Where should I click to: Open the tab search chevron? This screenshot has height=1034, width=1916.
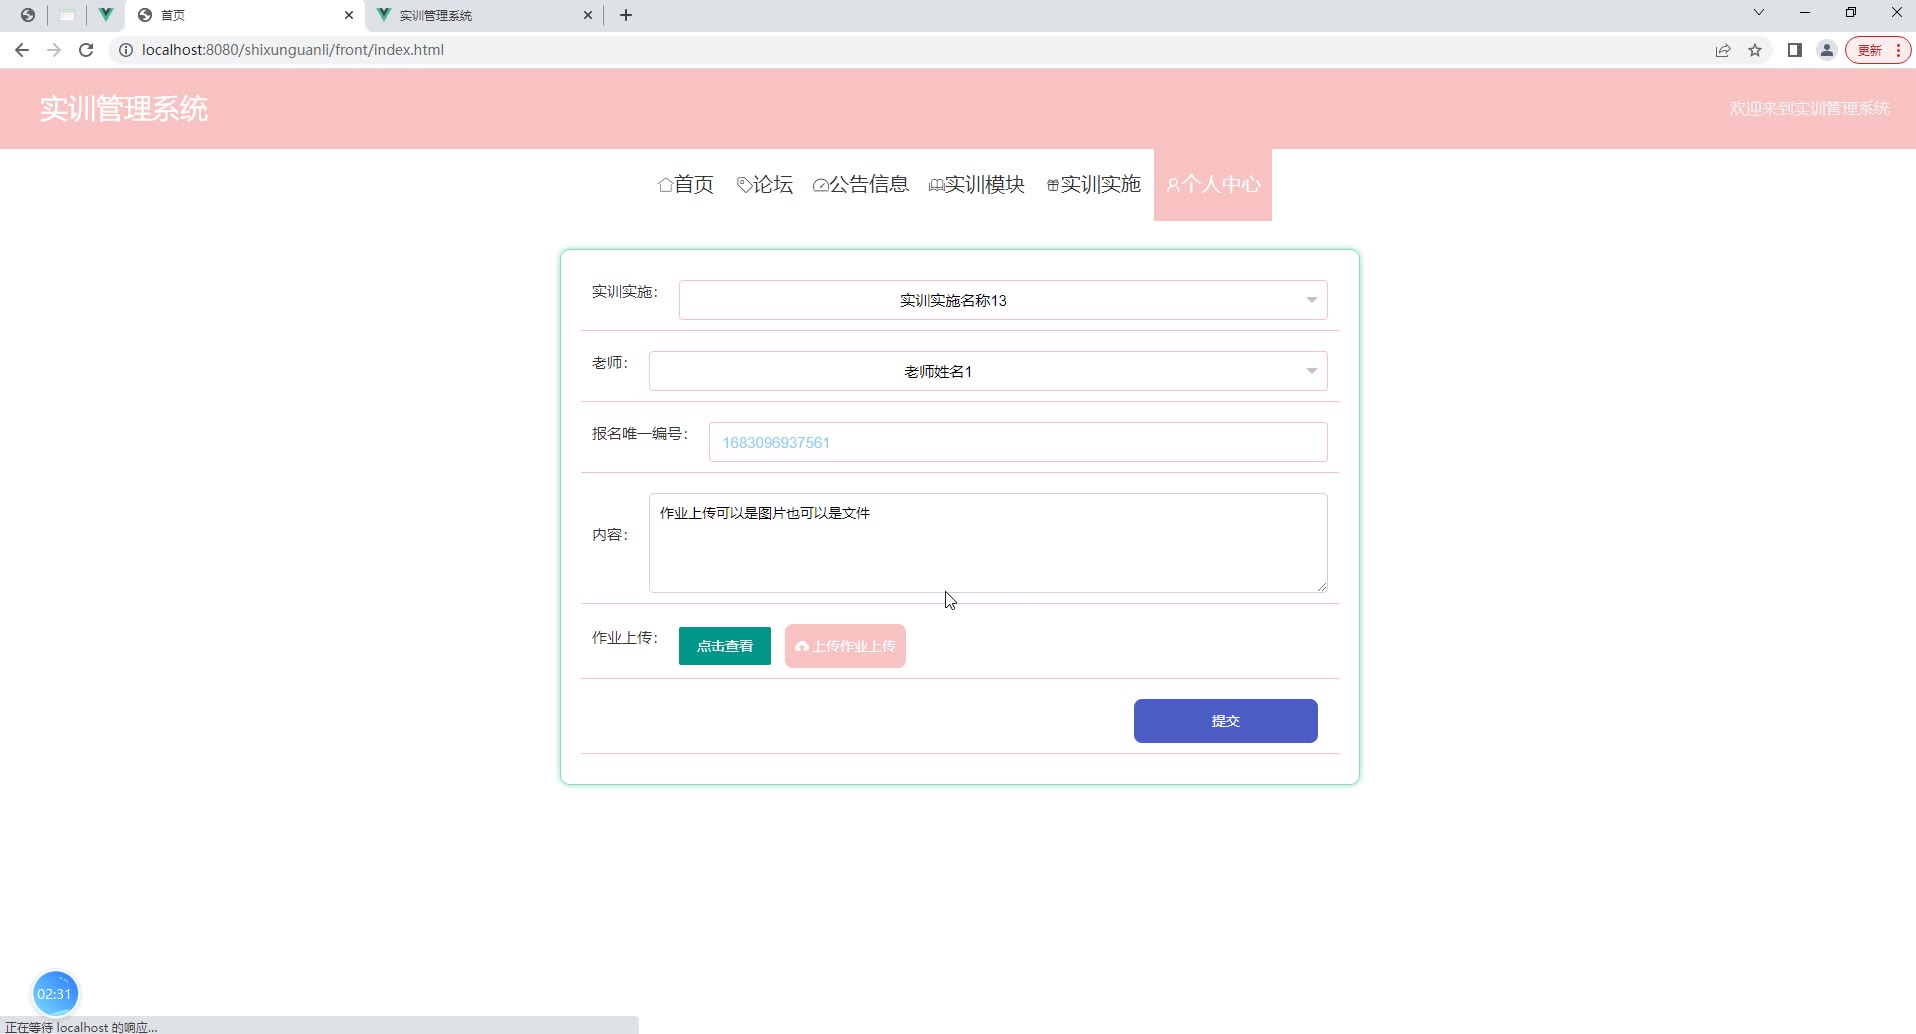[x=1758, y=13]
